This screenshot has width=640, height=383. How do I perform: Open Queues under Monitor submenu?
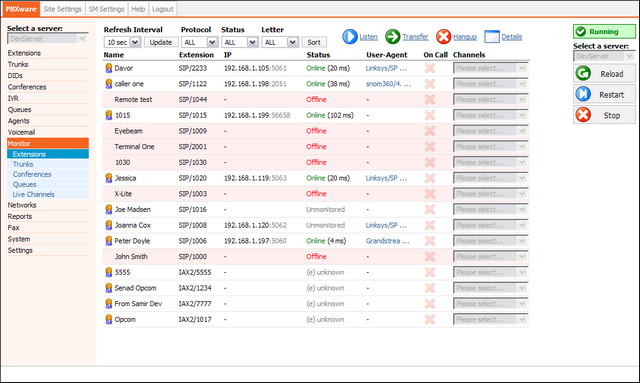click(24, 184)
